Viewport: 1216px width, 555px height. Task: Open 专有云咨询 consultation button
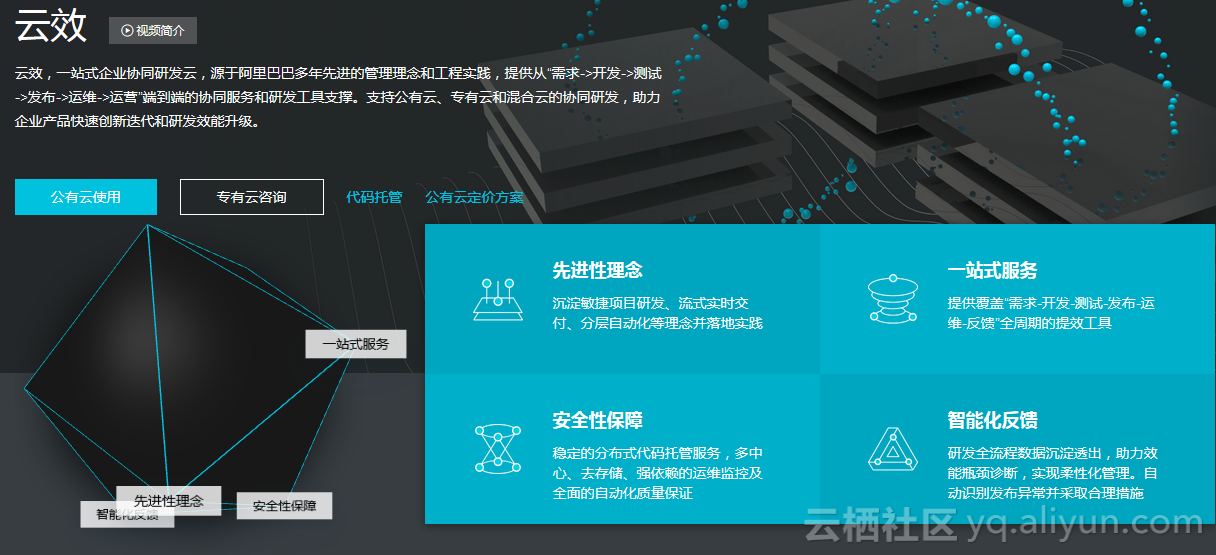coord(252,197)
